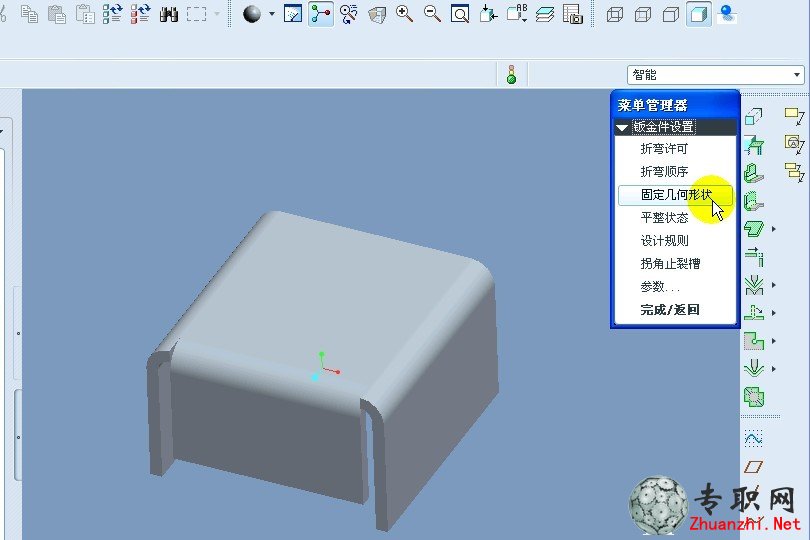Image resolution: width=810 pixels, height=540 pixels.
Task: Click the Copy icon in top toolbar
Action: point(29,14)
